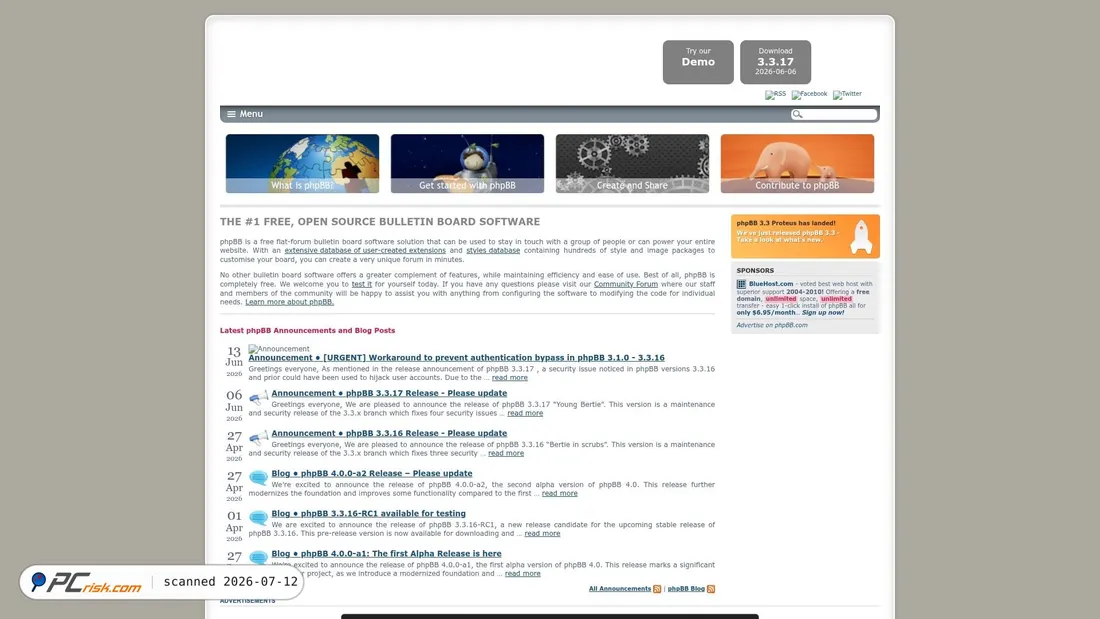Open the 'What is phpBB?' globe banner
The width and height of the screenshot is (1100, 619).
[x=302, y=164]
